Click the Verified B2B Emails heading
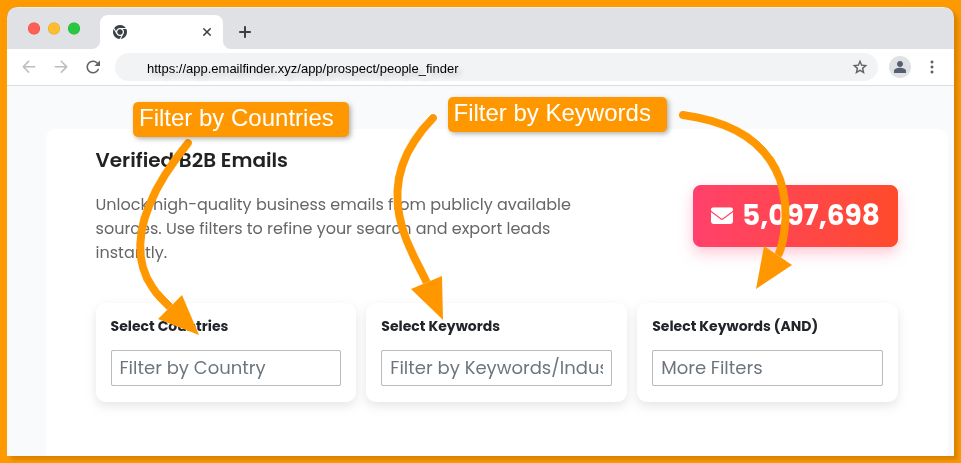This screenshot has height=463, width=961. pyautogui.click(x=191, y=160)
